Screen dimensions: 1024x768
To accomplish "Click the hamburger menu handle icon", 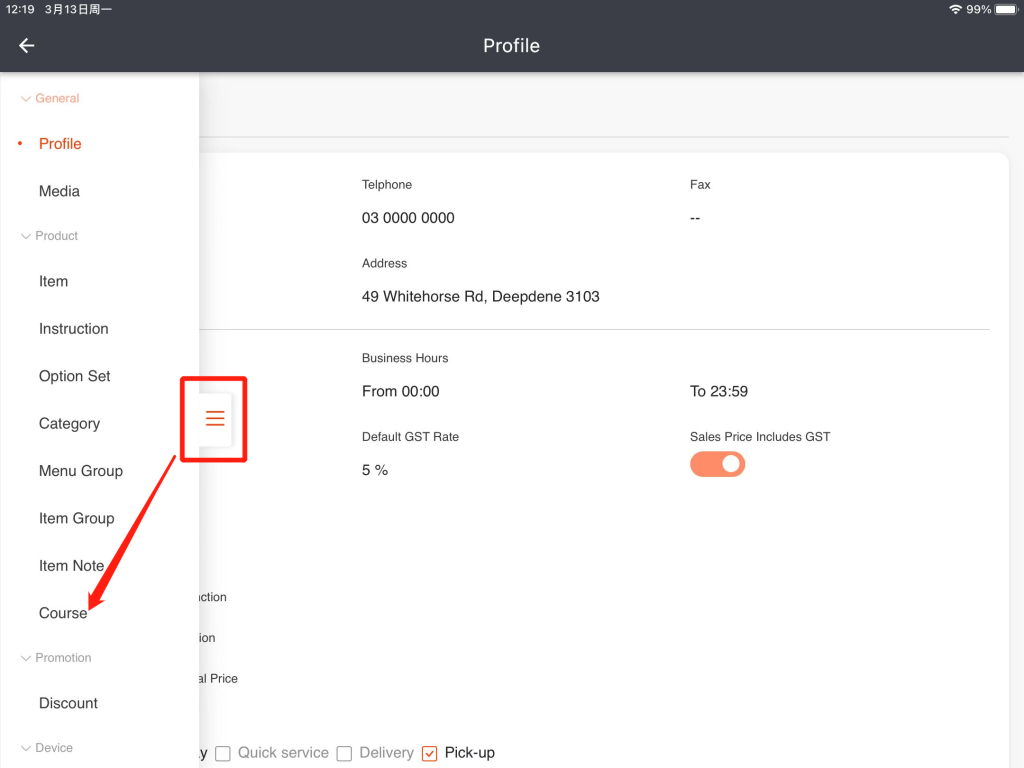I will [x=215, y=418].
